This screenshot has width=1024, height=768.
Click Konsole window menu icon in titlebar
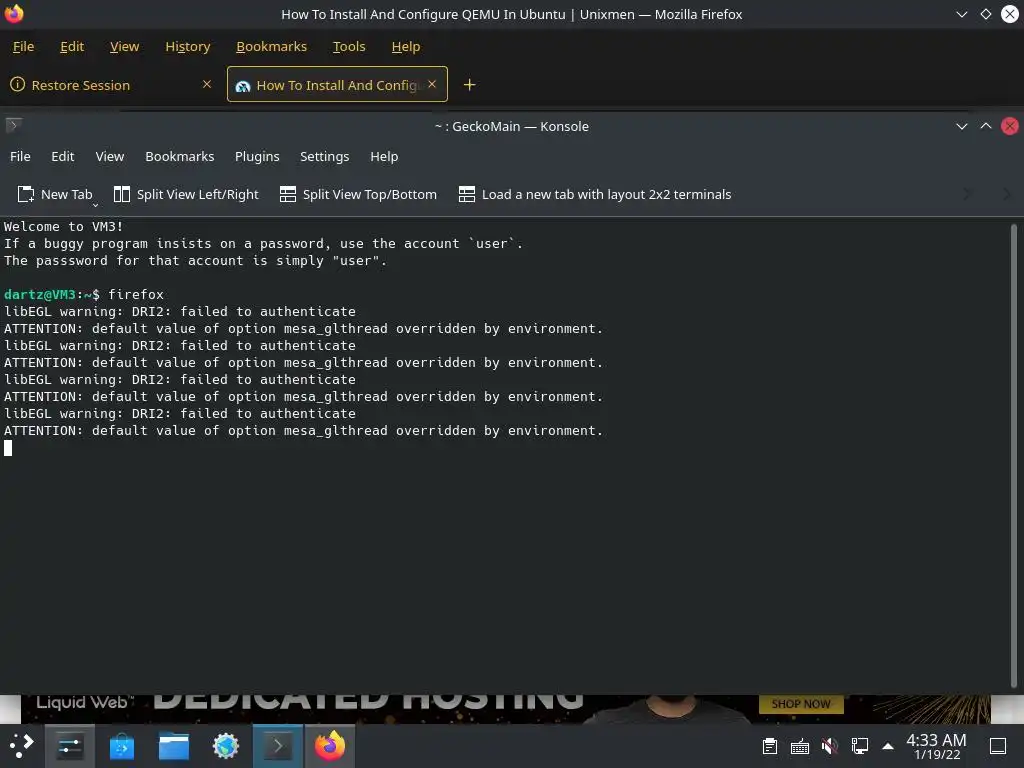pos(14,125)
